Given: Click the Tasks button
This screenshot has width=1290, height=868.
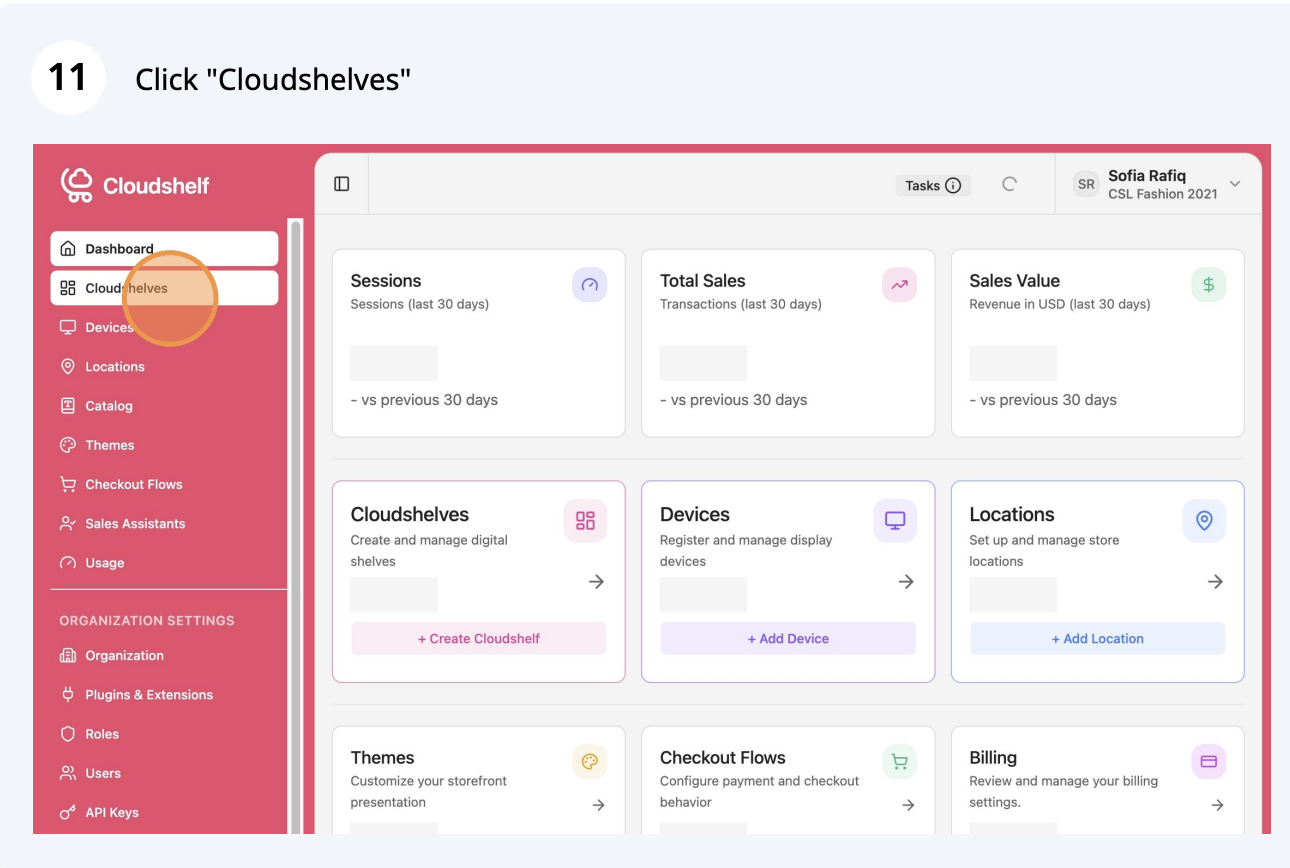Looking at the screenshot, I should pyautogui.click(x=933, y=185).
